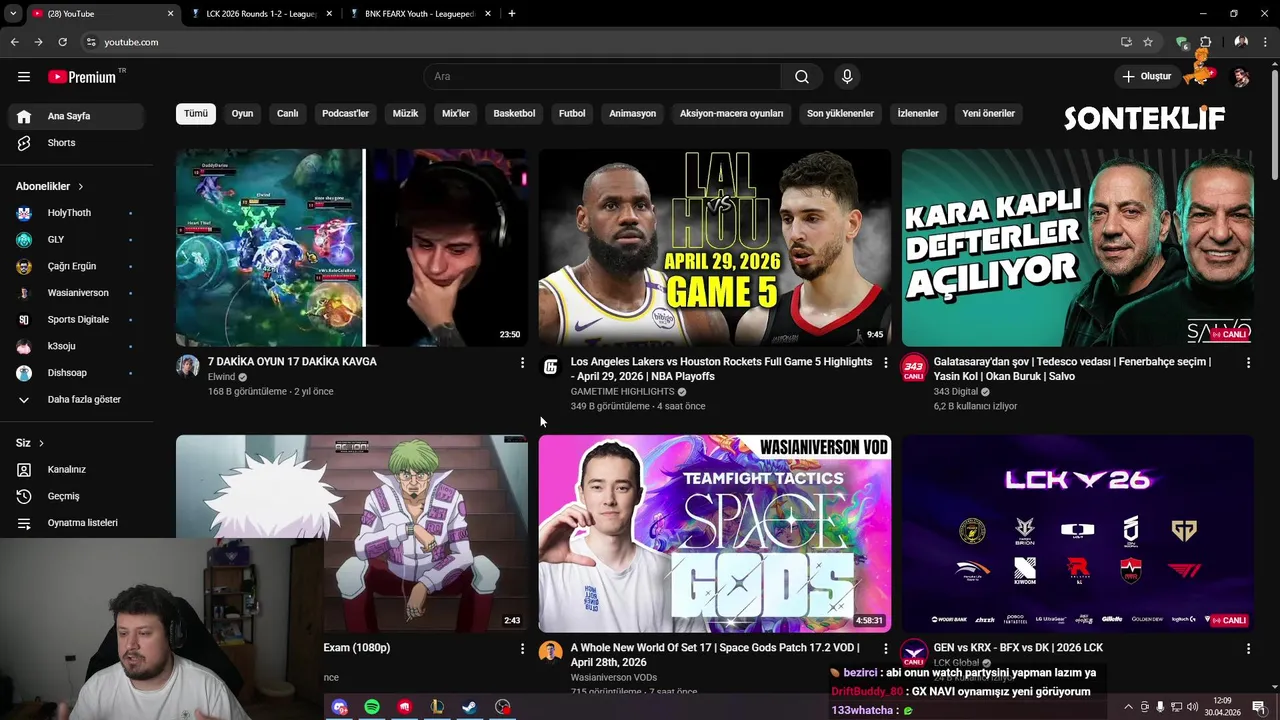Open more options for Galatasaray'dan şov video
This screenshot has width=1280, height=720.
[x=1248, y=363]
